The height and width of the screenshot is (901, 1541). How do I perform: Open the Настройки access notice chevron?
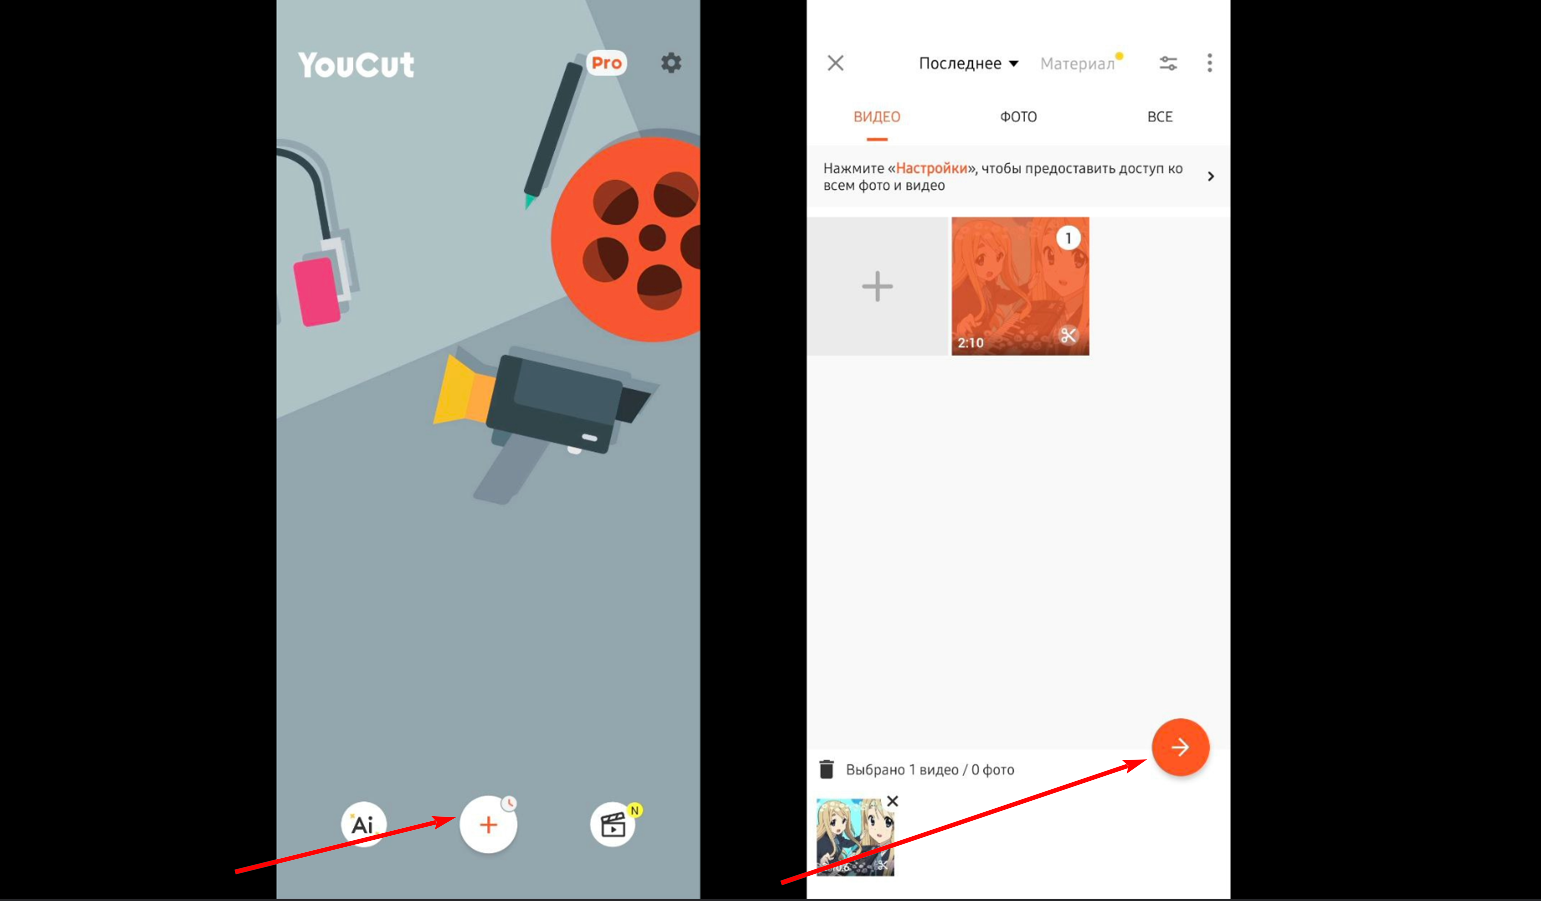pyautogui.click(x=1210, y=176)
